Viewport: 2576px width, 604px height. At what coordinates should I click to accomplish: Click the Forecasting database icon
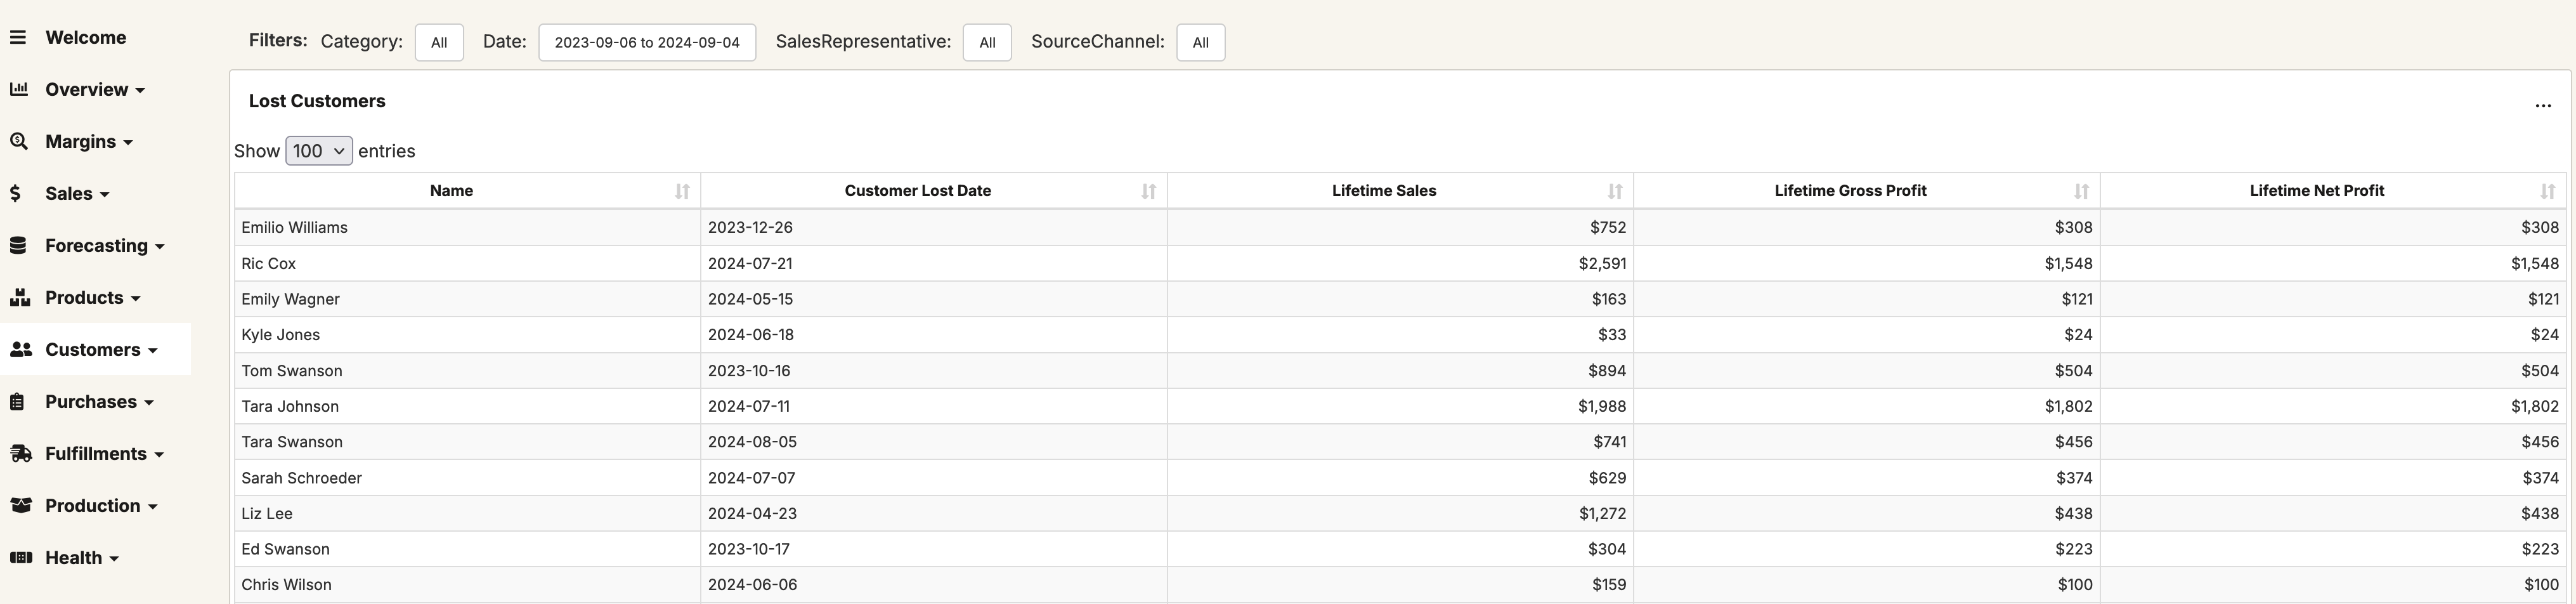pos(19,246)
